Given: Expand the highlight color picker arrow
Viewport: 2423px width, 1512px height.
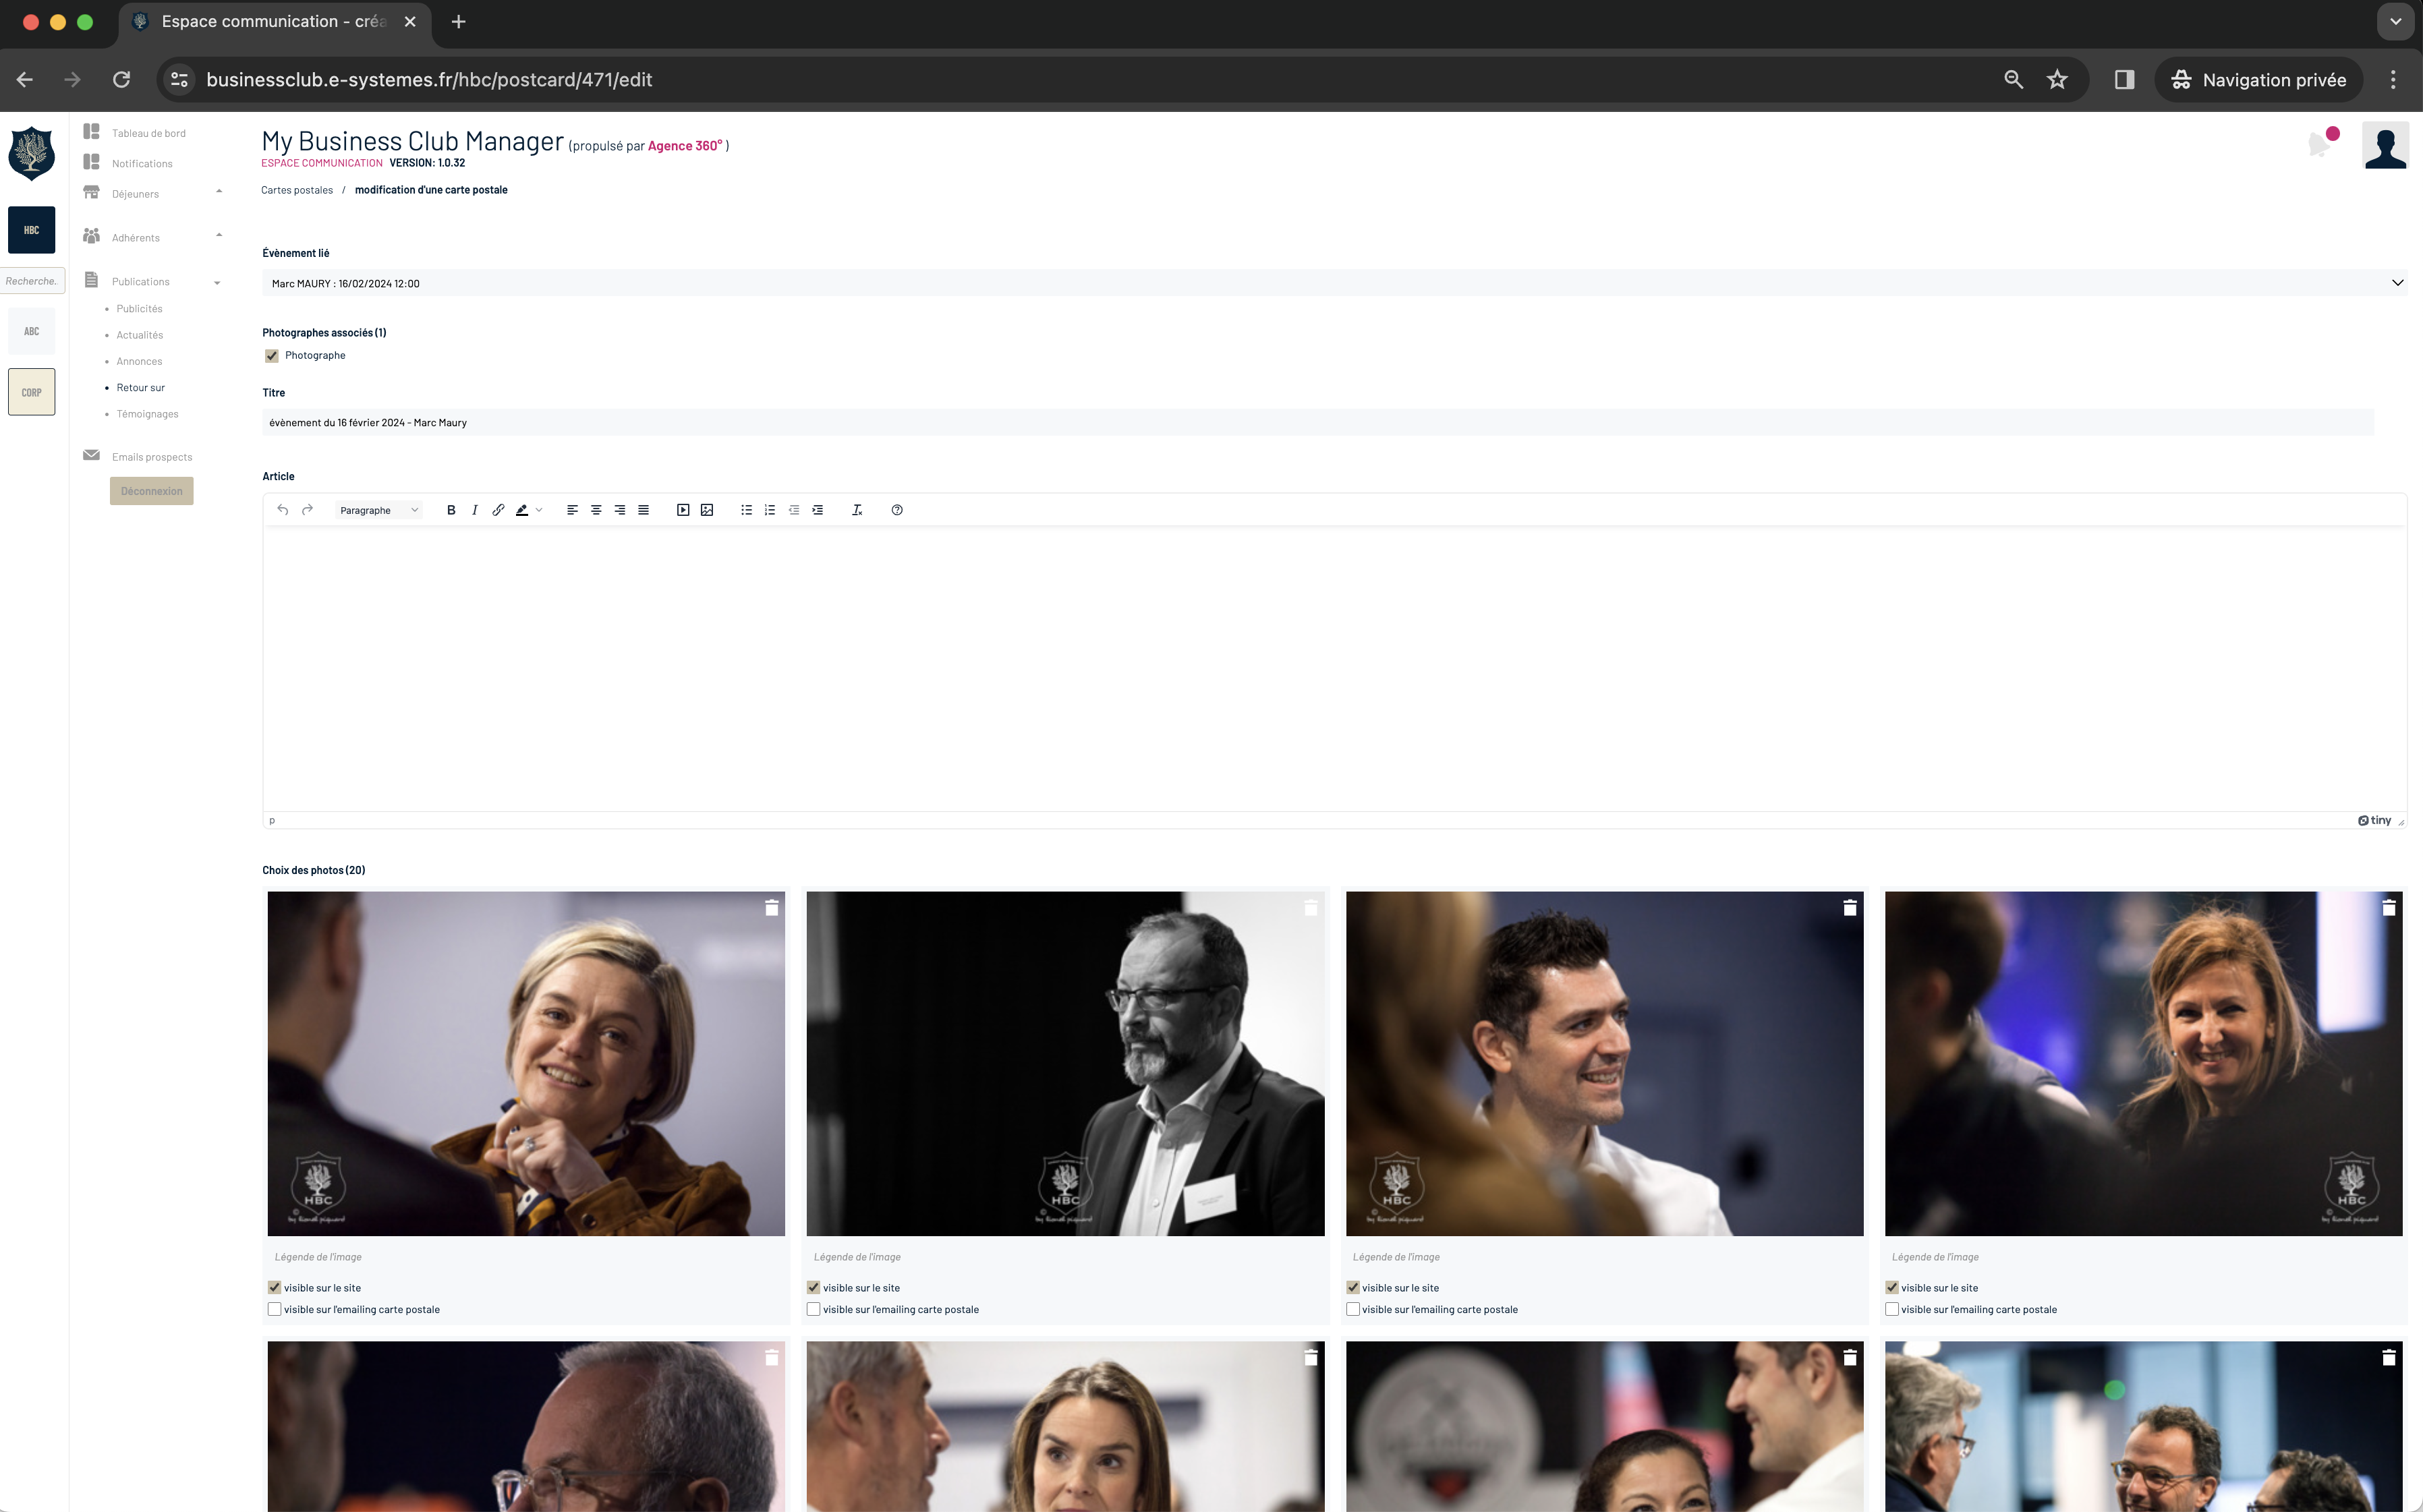Looking at the screenshot, I should [539, 510].
